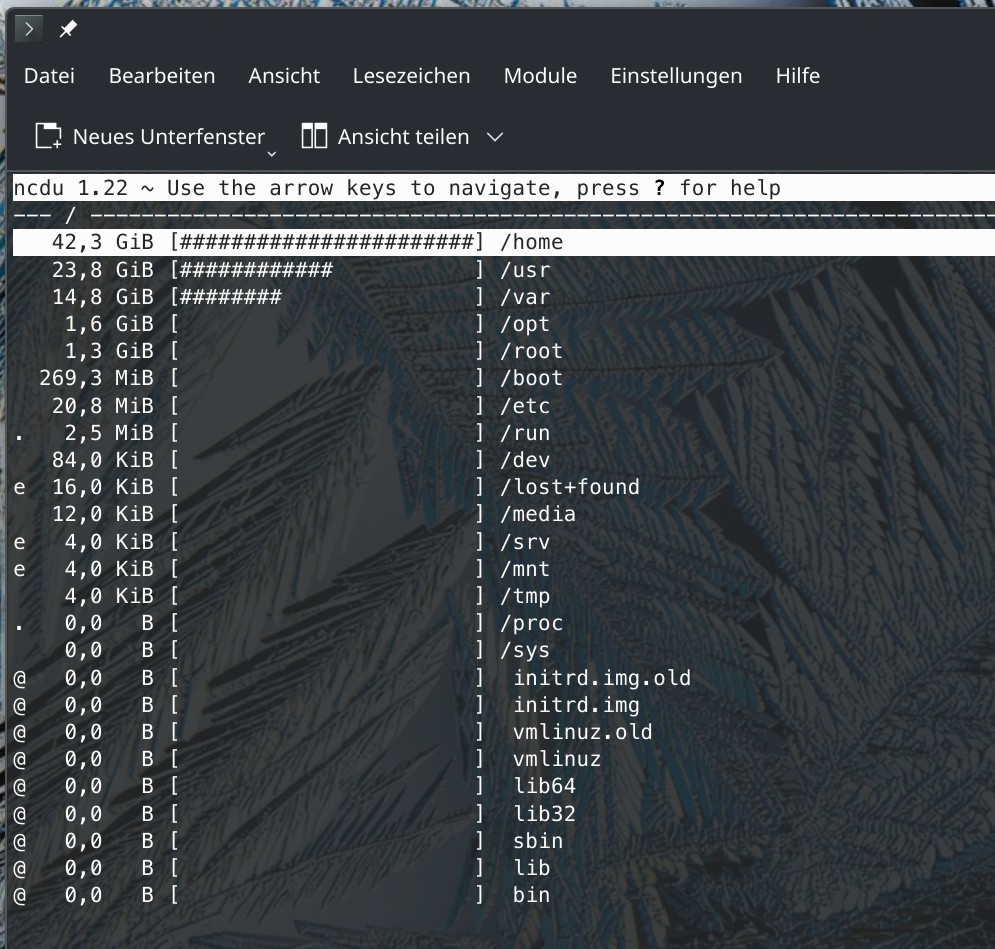Click the /usr directory entry
The image size is (995, 949).
tap(525, 270)
